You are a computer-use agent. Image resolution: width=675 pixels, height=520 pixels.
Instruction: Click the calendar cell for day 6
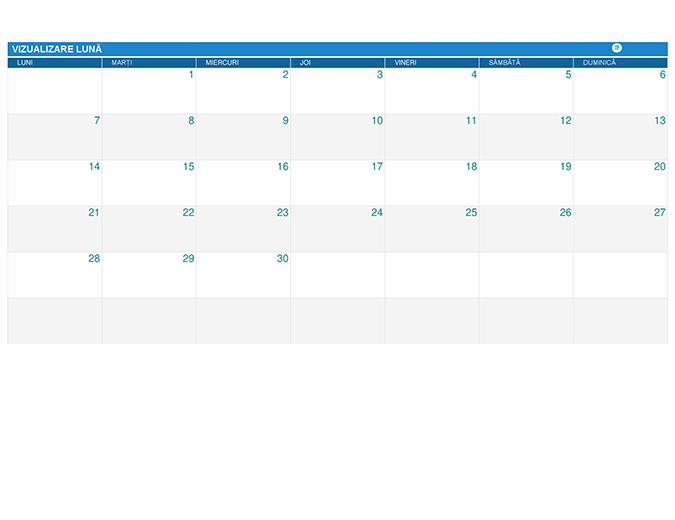coord(620,90)
